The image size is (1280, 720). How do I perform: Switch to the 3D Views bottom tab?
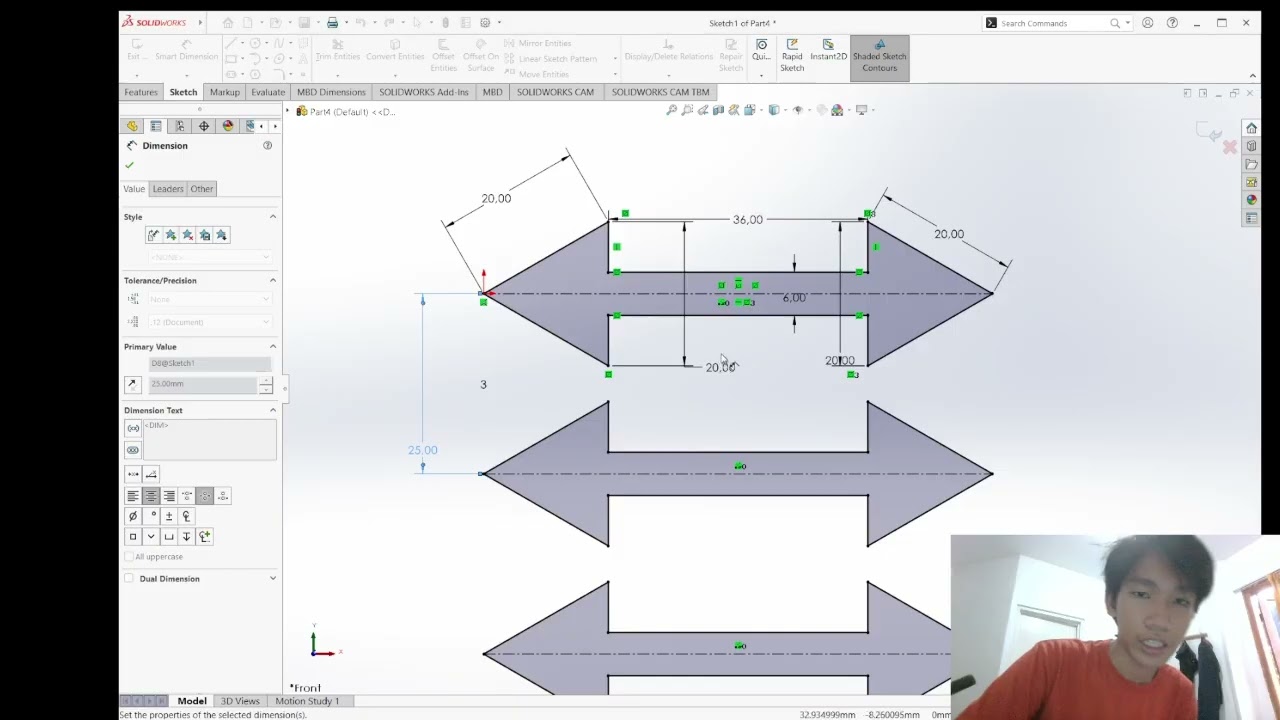point(240,701)
